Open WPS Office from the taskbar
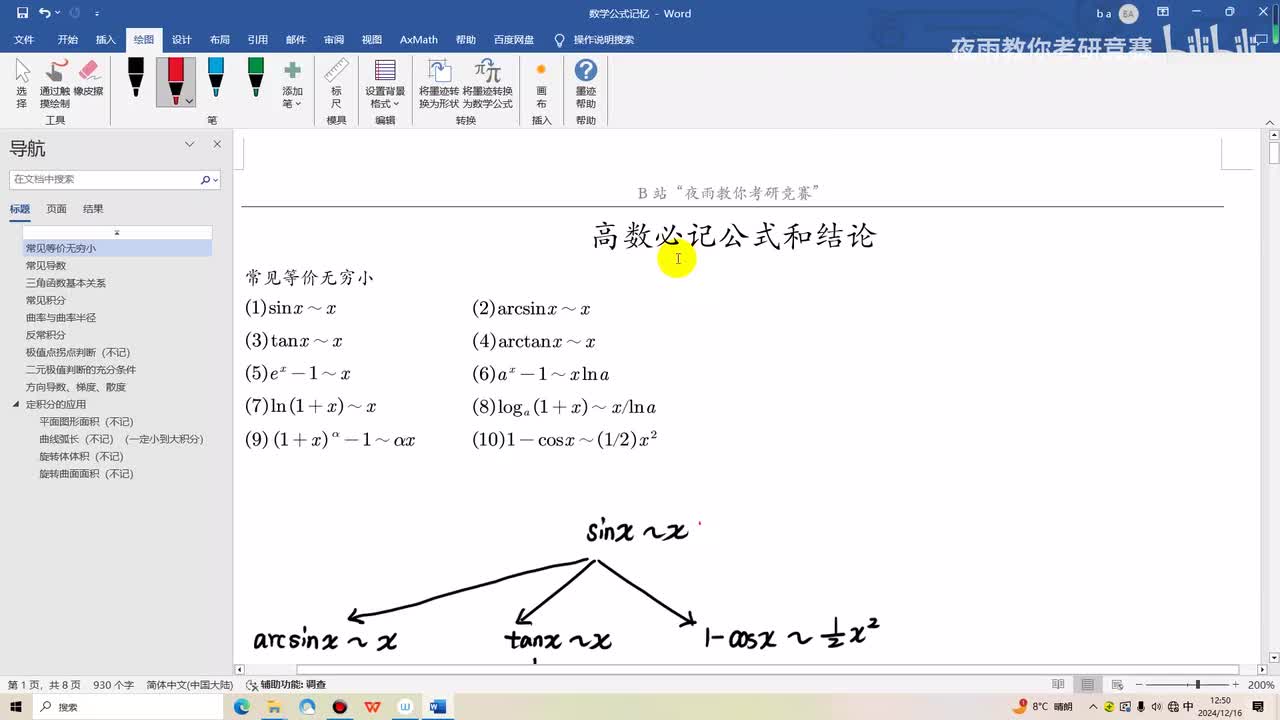The width and height of the screenshot is (1280, 720). pos(372,707)
